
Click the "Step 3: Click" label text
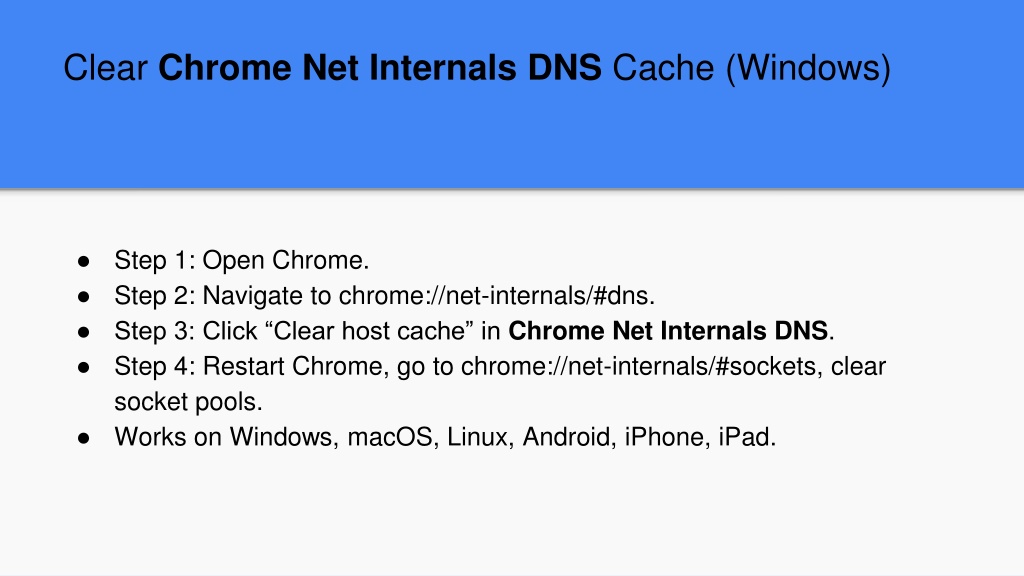pyautogui.click(x=186, y=331)
